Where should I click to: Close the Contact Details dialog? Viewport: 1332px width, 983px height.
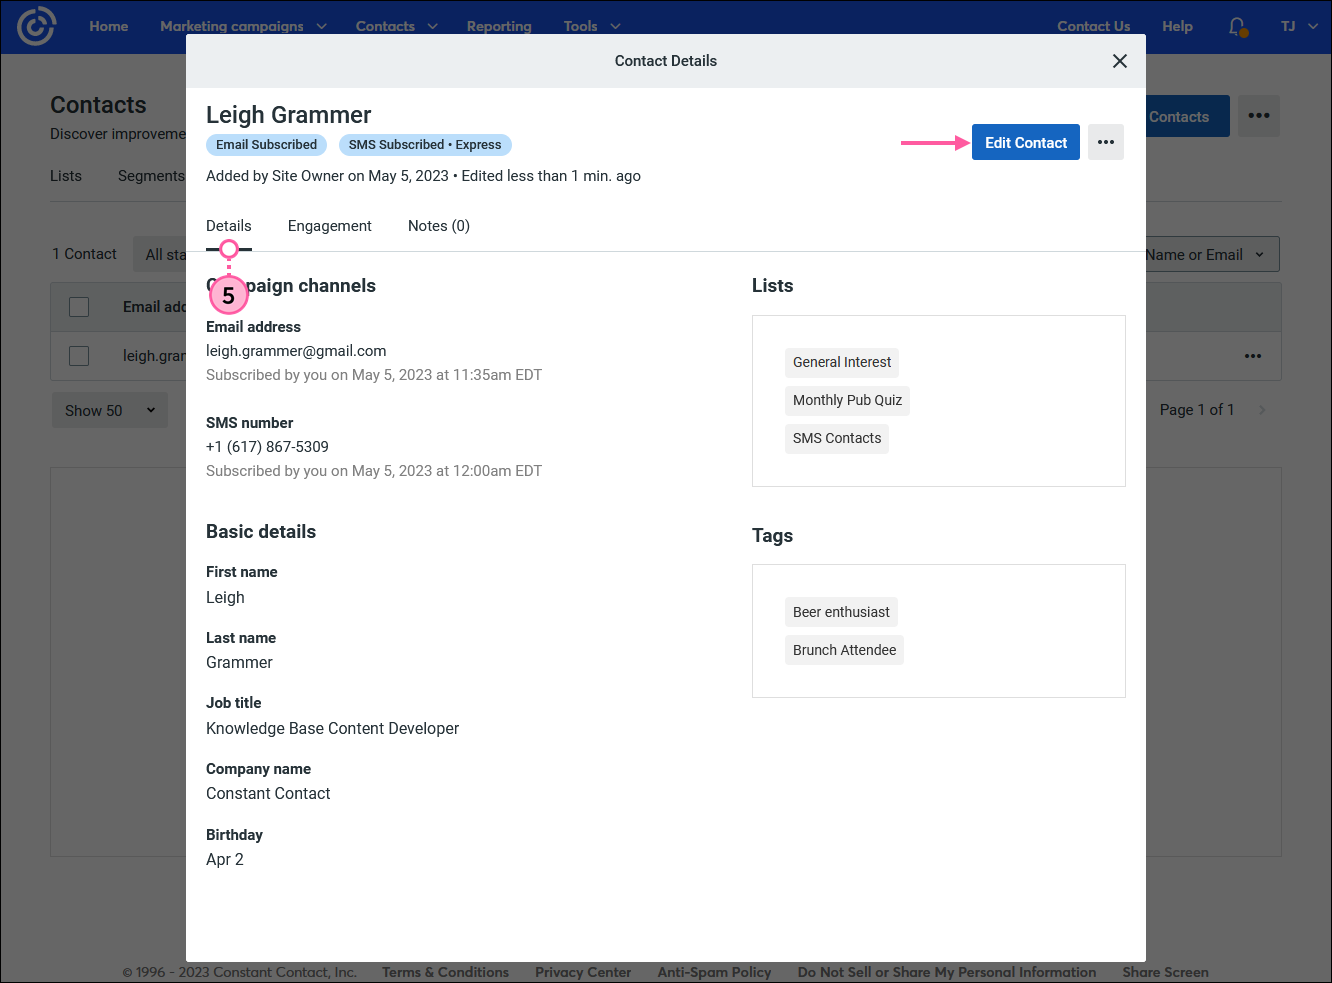1119,61
